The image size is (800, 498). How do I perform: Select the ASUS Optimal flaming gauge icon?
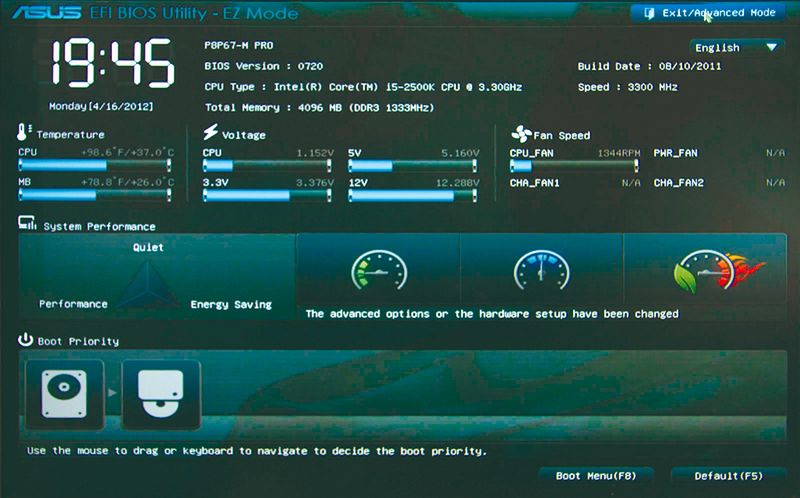717,270
